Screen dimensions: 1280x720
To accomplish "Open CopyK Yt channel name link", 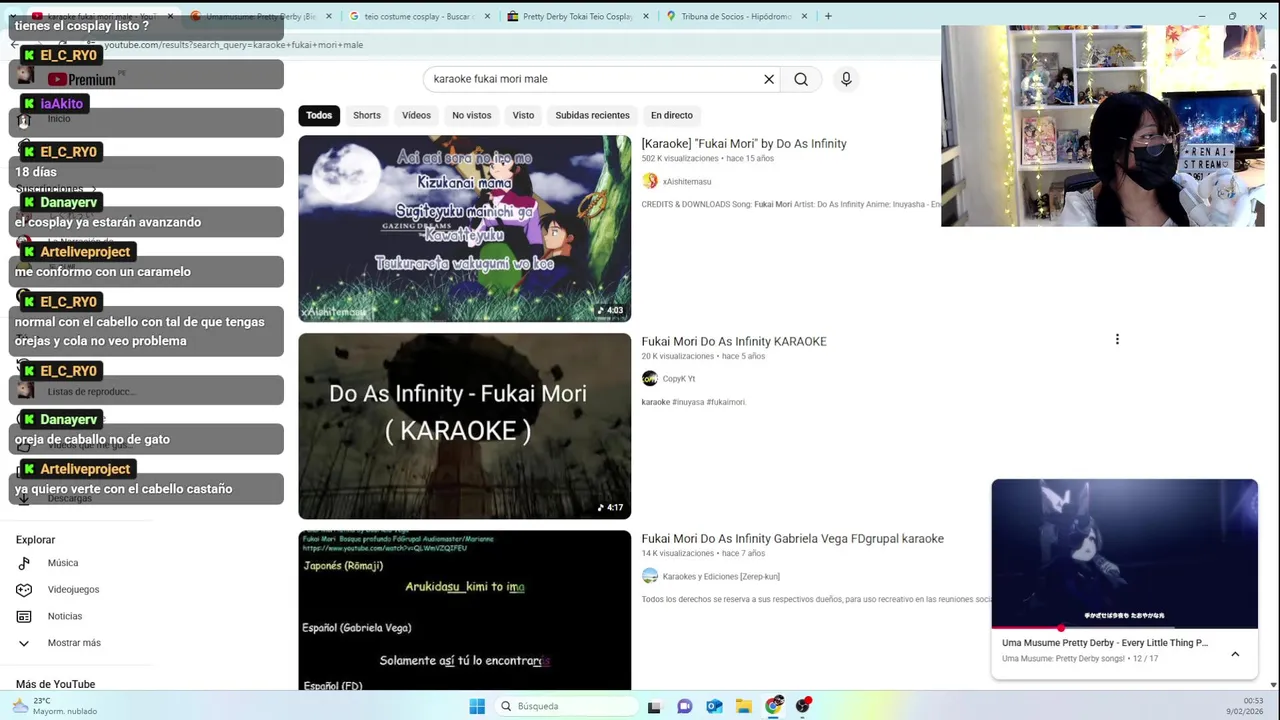I will (x=678, y=379).
